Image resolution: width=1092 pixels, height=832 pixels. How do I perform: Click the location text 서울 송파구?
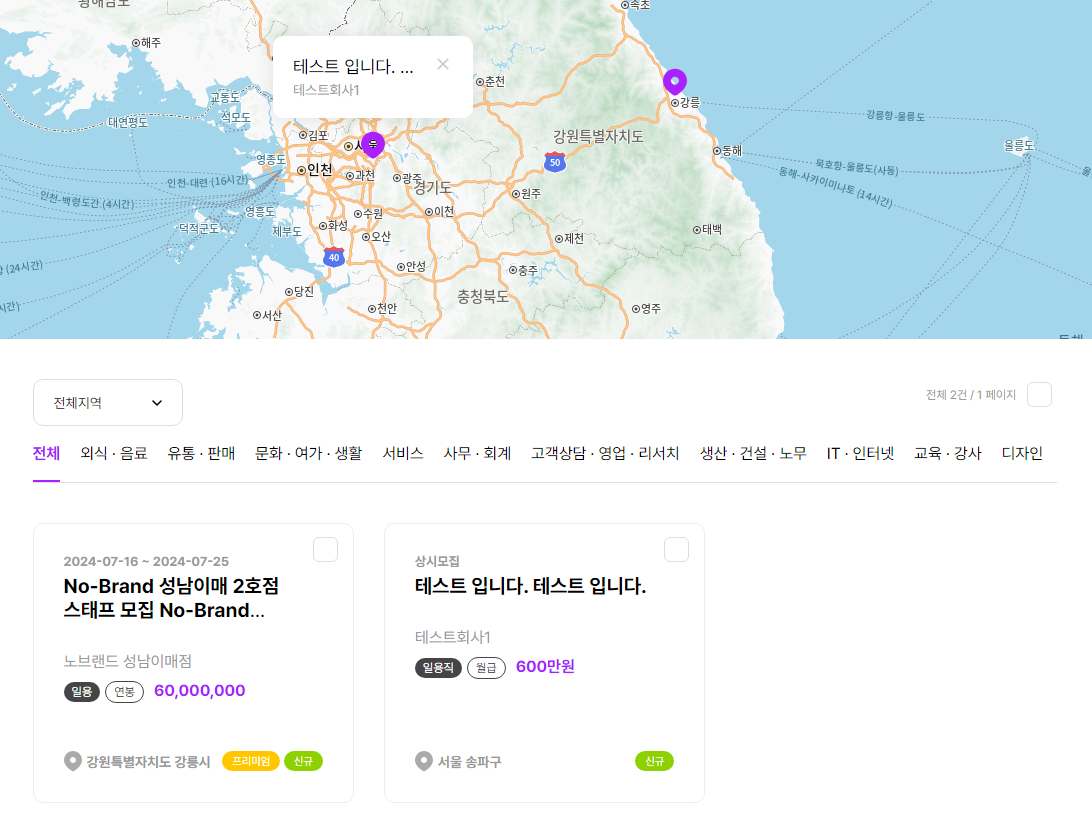click(469, 762)
